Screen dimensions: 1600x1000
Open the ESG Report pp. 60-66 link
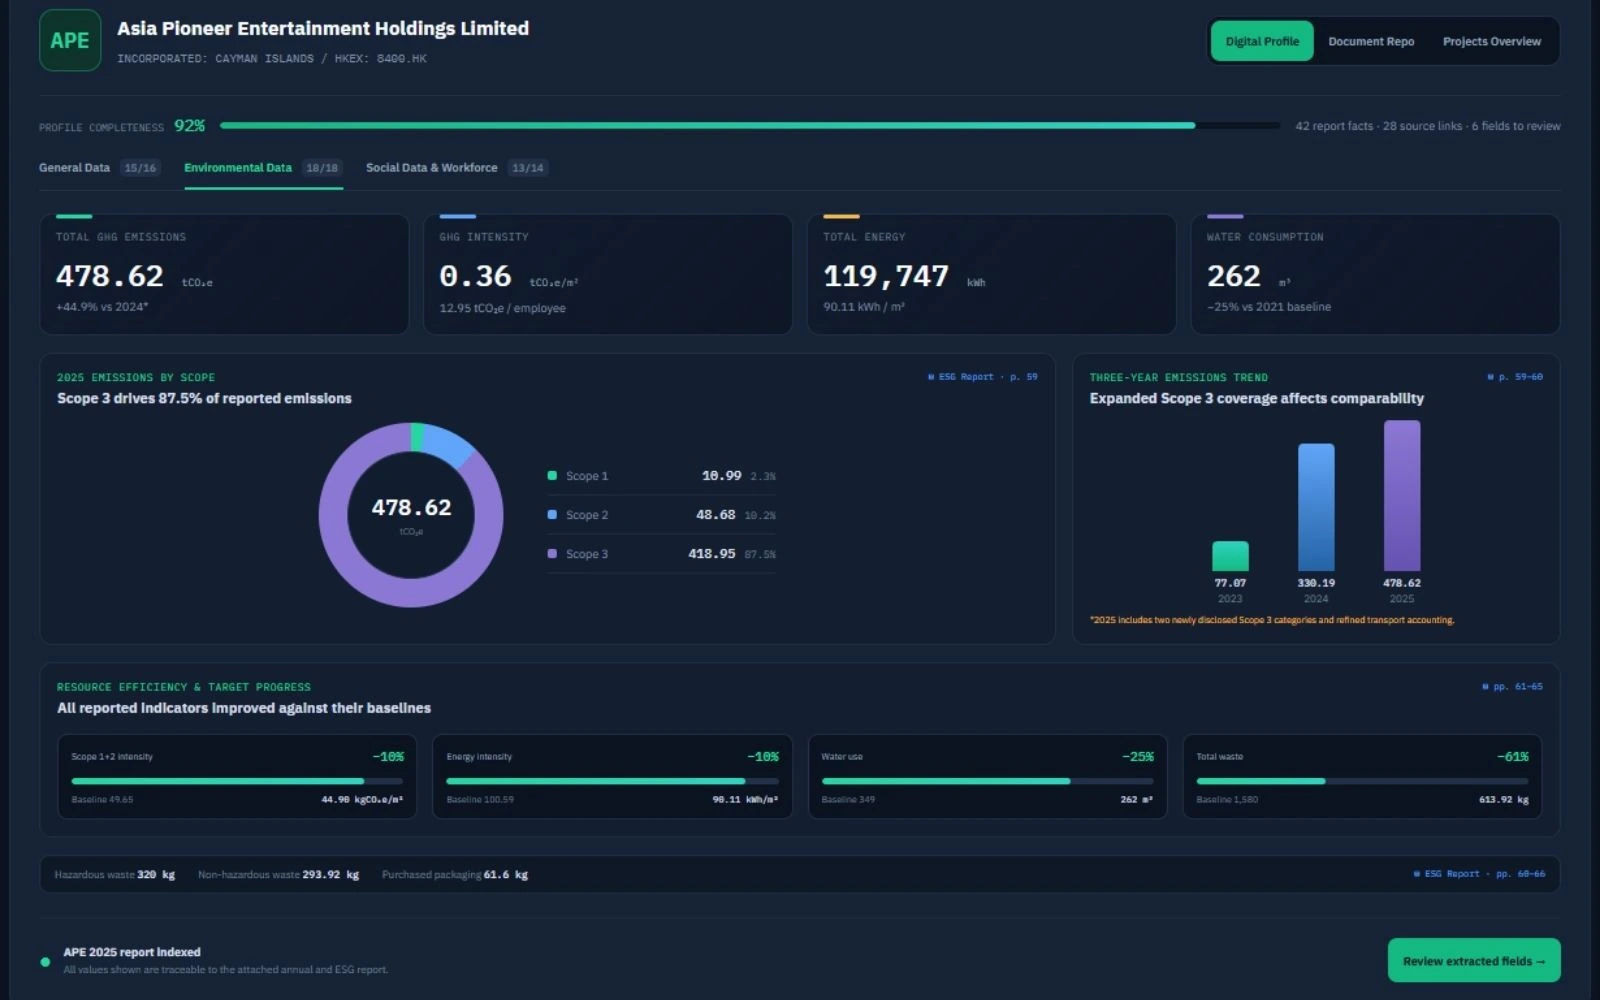(1479, 874)
